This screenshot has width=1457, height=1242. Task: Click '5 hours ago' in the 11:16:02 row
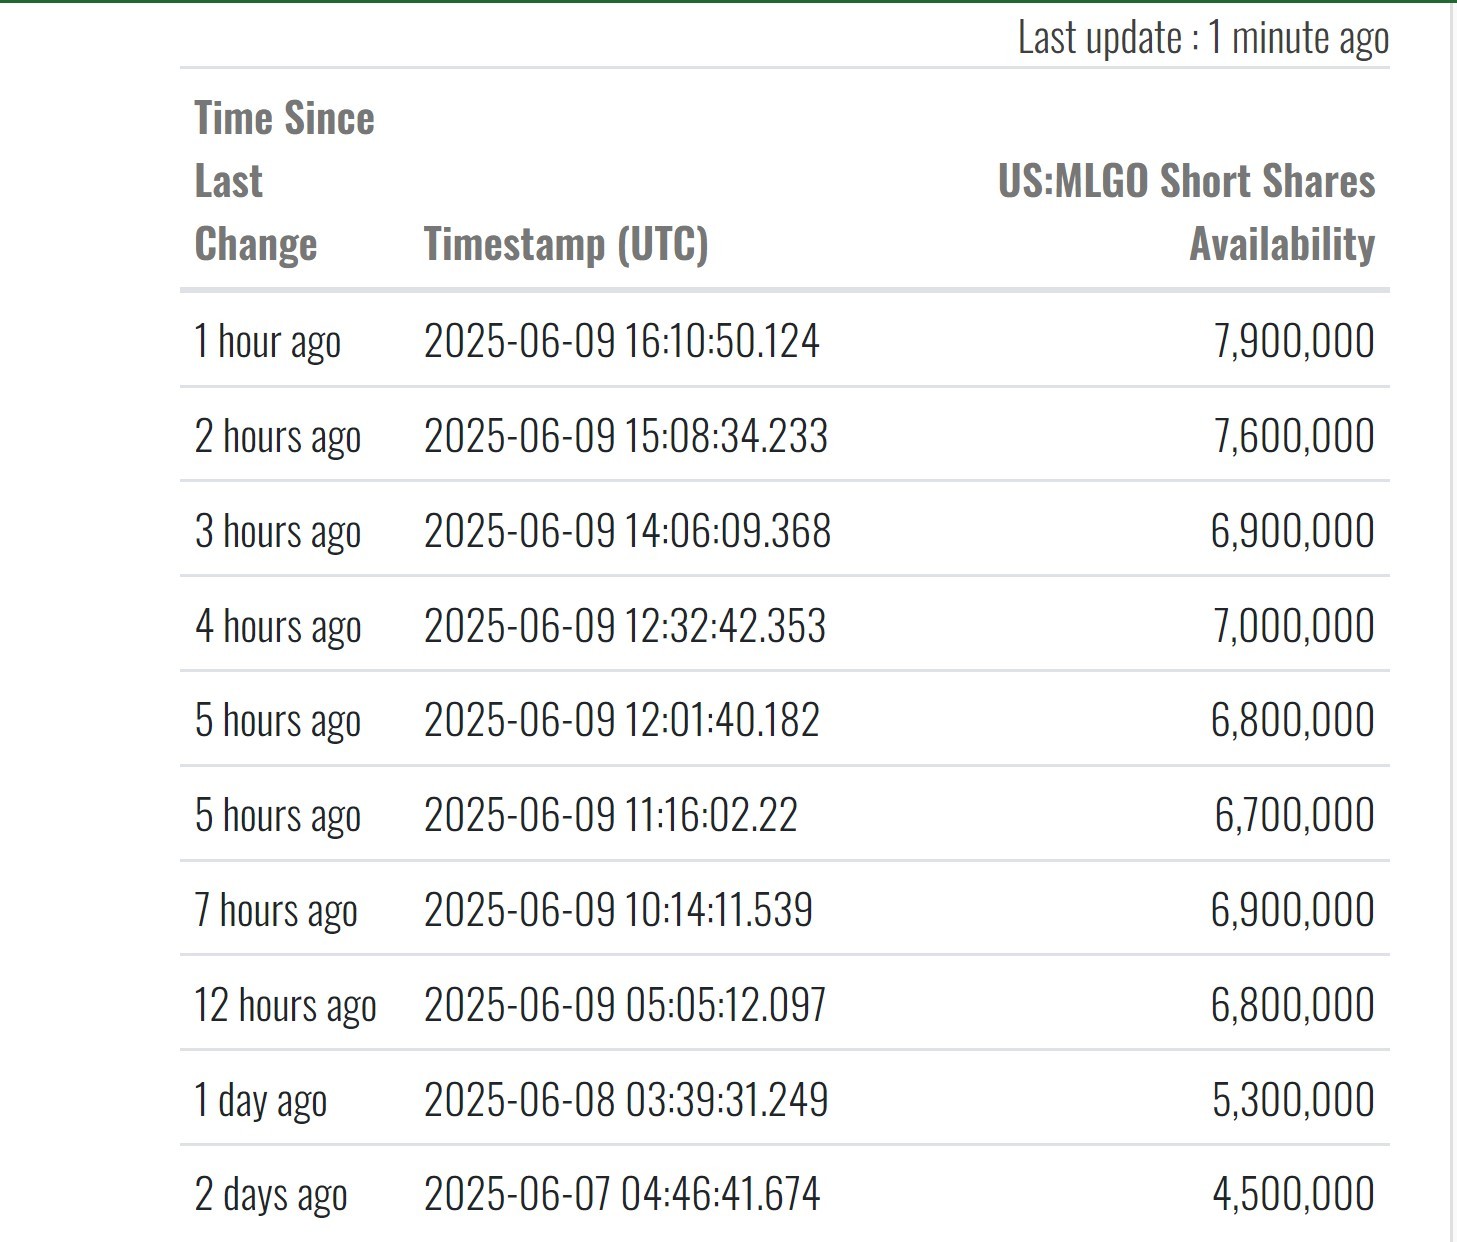point(278,816)
